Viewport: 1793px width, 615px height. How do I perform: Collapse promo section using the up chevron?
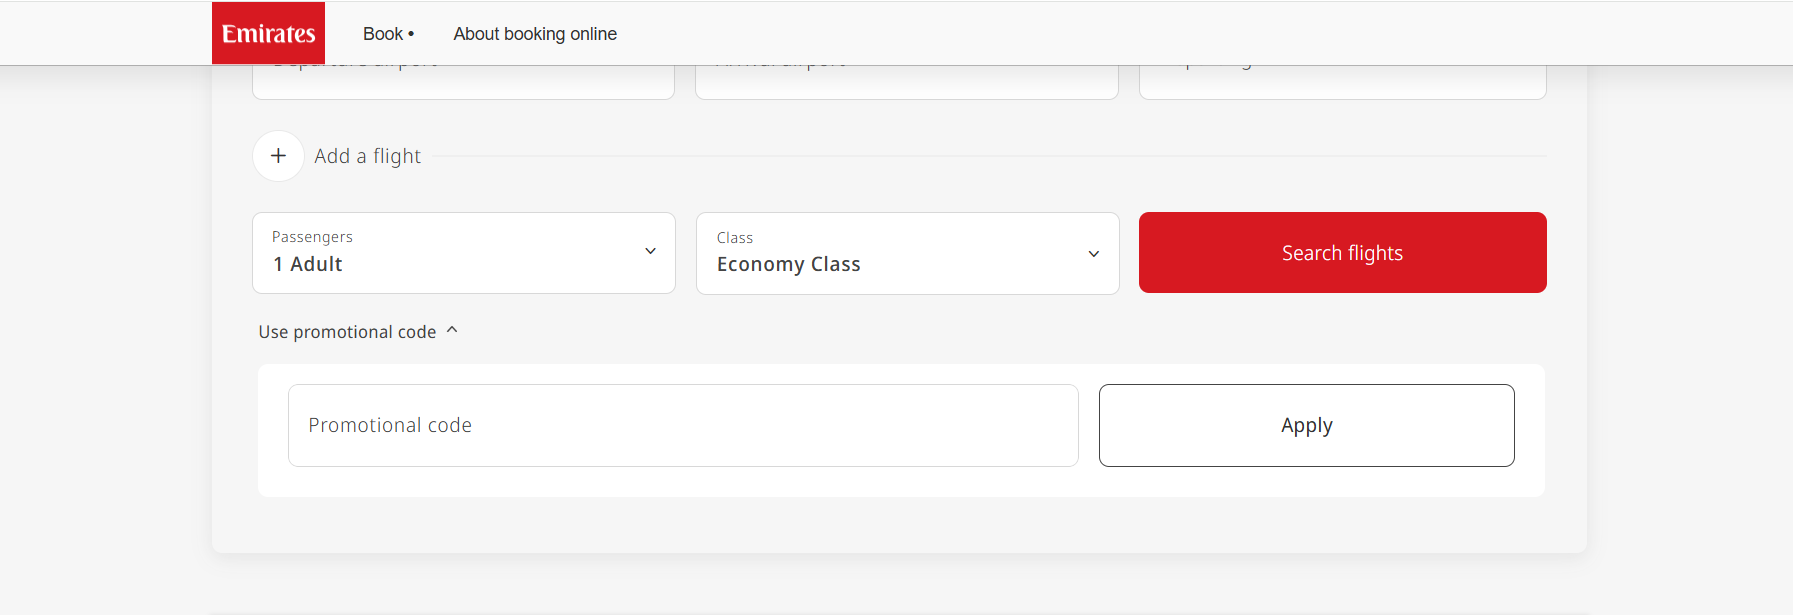pos(452,330)
